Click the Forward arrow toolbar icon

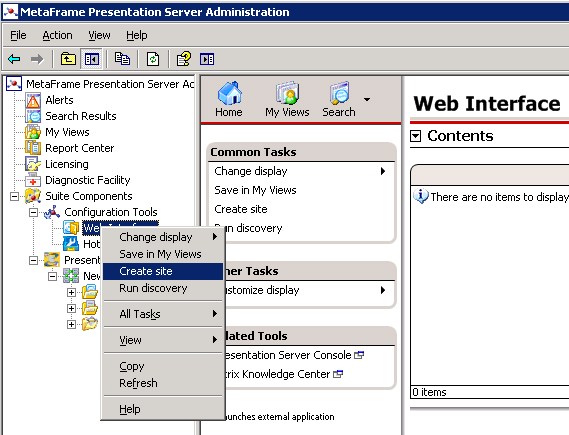(x=37, y=59)
